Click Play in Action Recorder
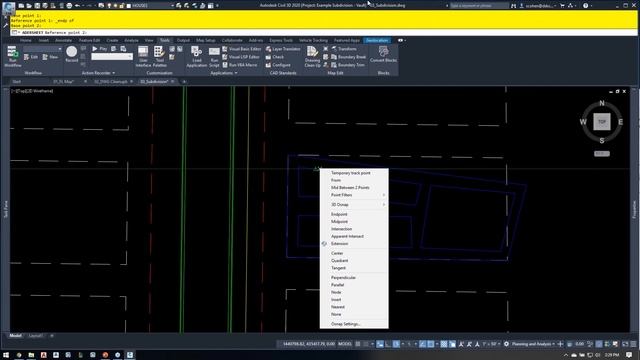The width and height of the screenshot is (640, 360). pos(99,49)
